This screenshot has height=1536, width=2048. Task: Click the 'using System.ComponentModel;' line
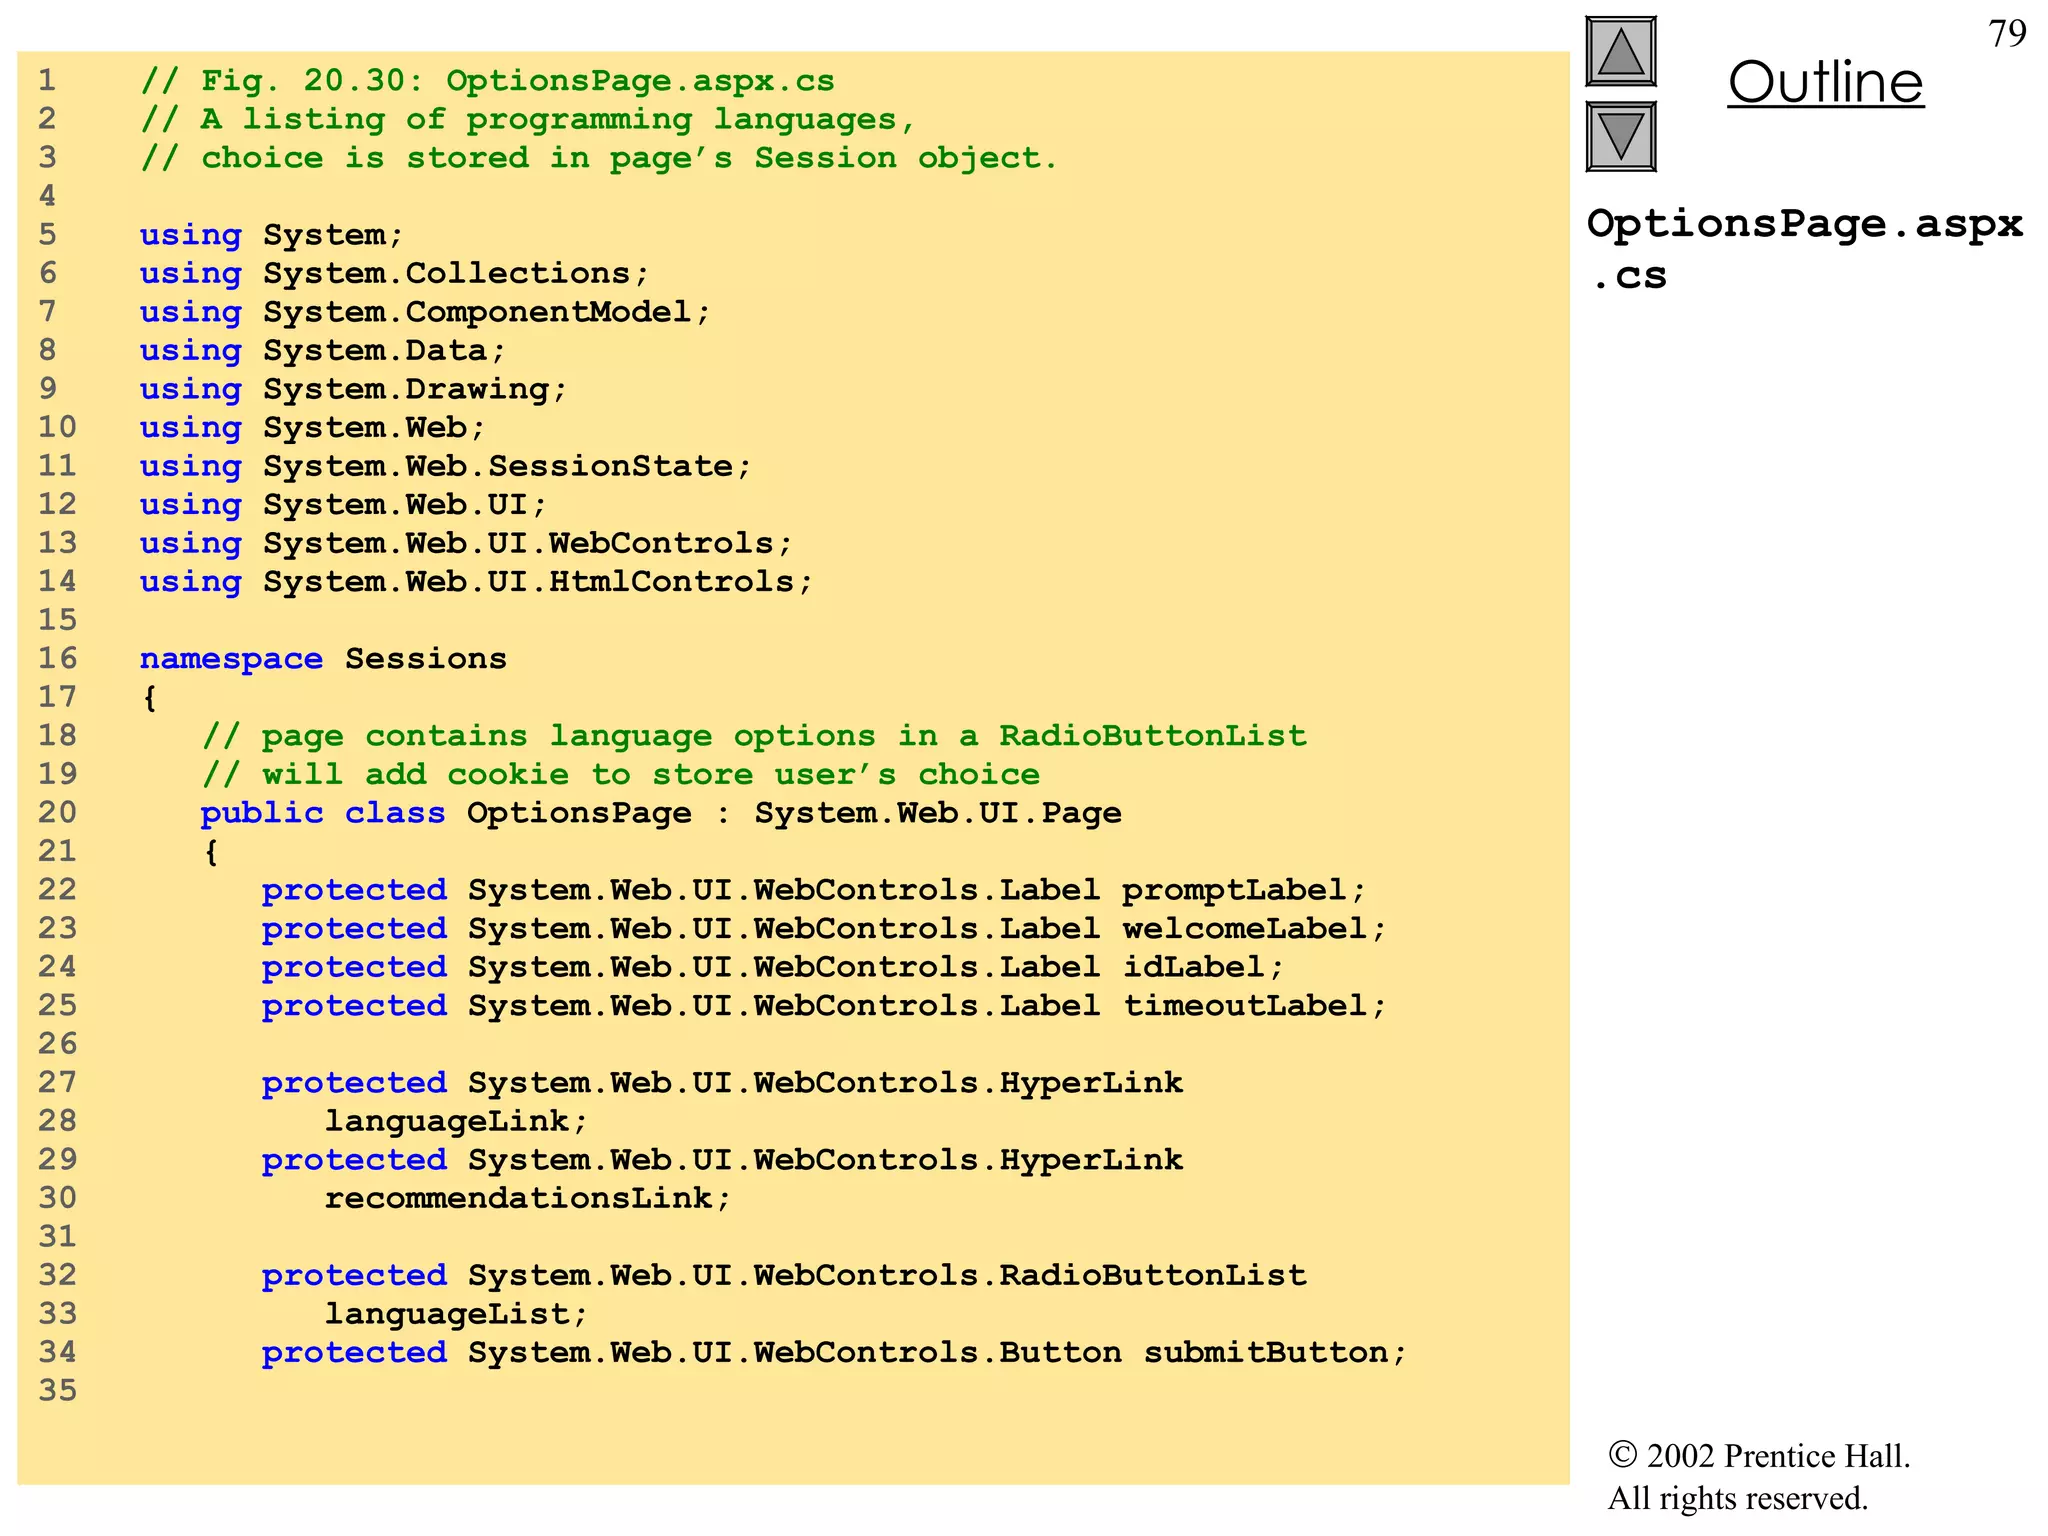coord(425,312)
